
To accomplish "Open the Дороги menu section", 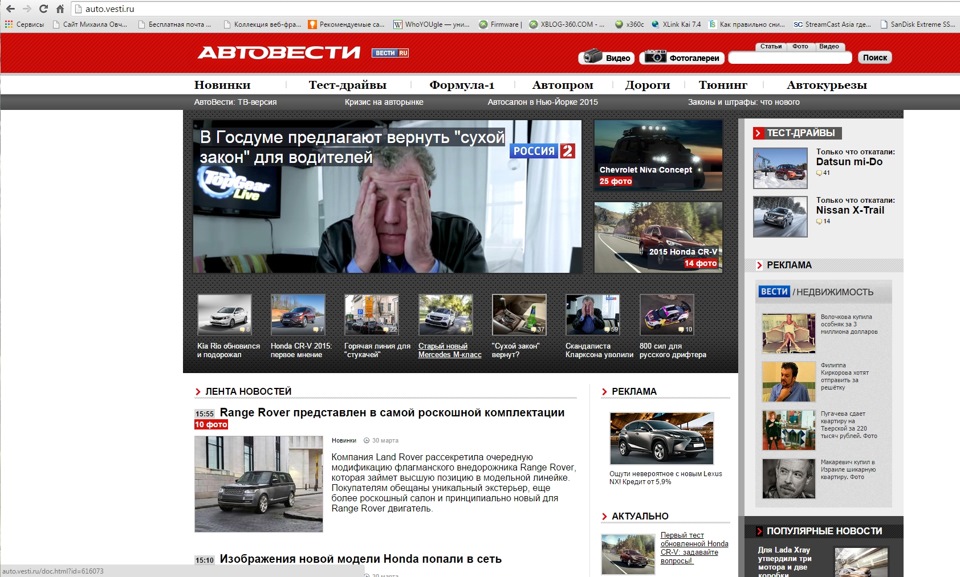I will (647, 85).
